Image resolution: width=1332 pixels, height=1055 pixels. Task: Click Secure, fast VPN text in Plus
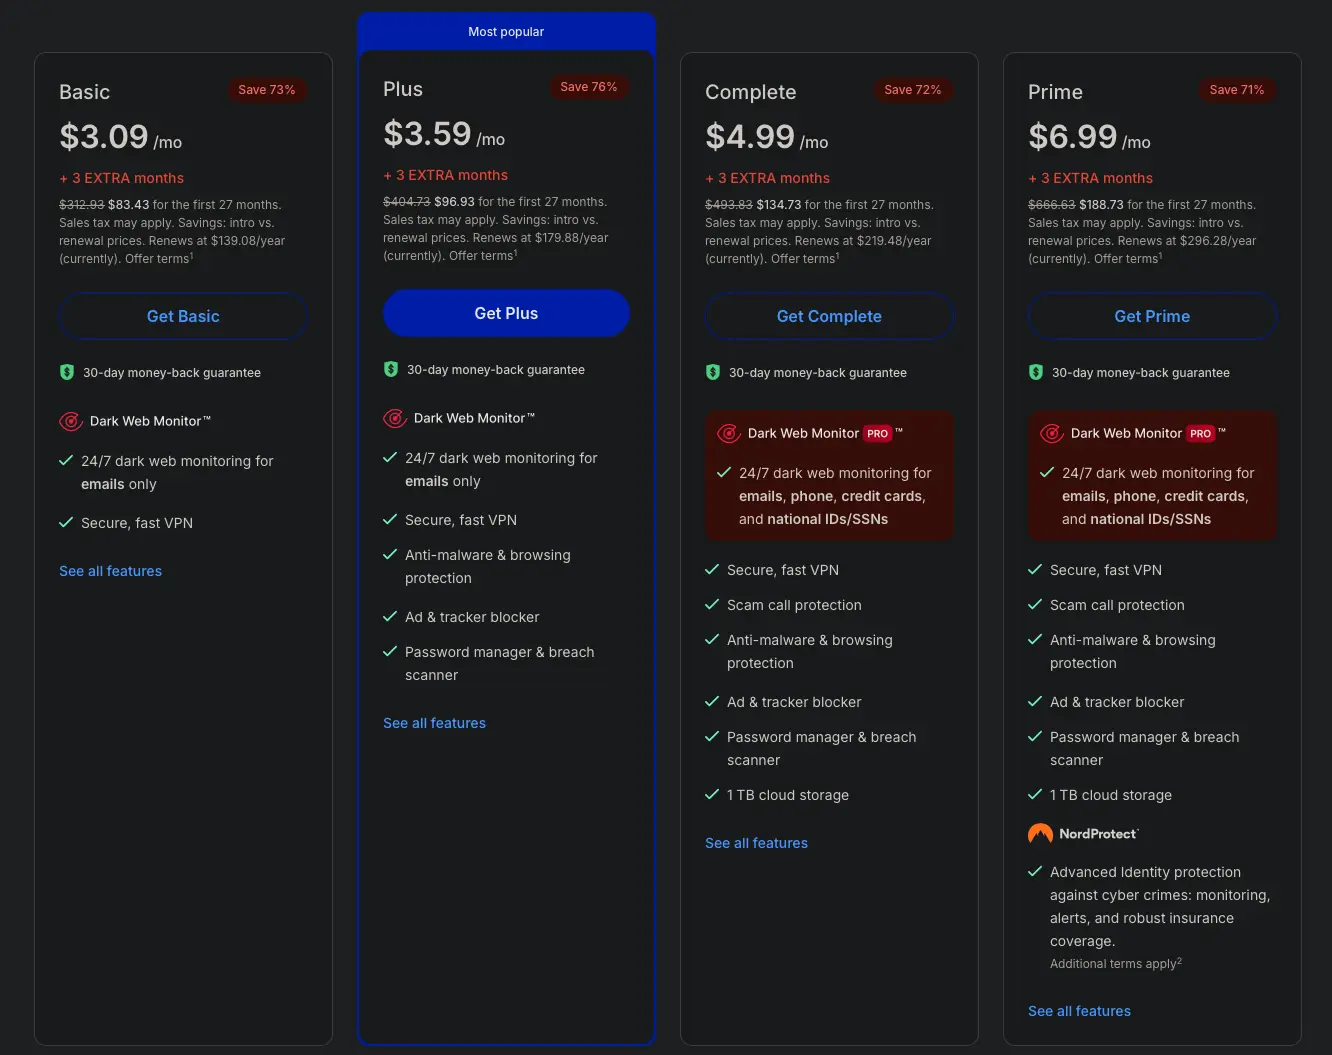point(461,520)
